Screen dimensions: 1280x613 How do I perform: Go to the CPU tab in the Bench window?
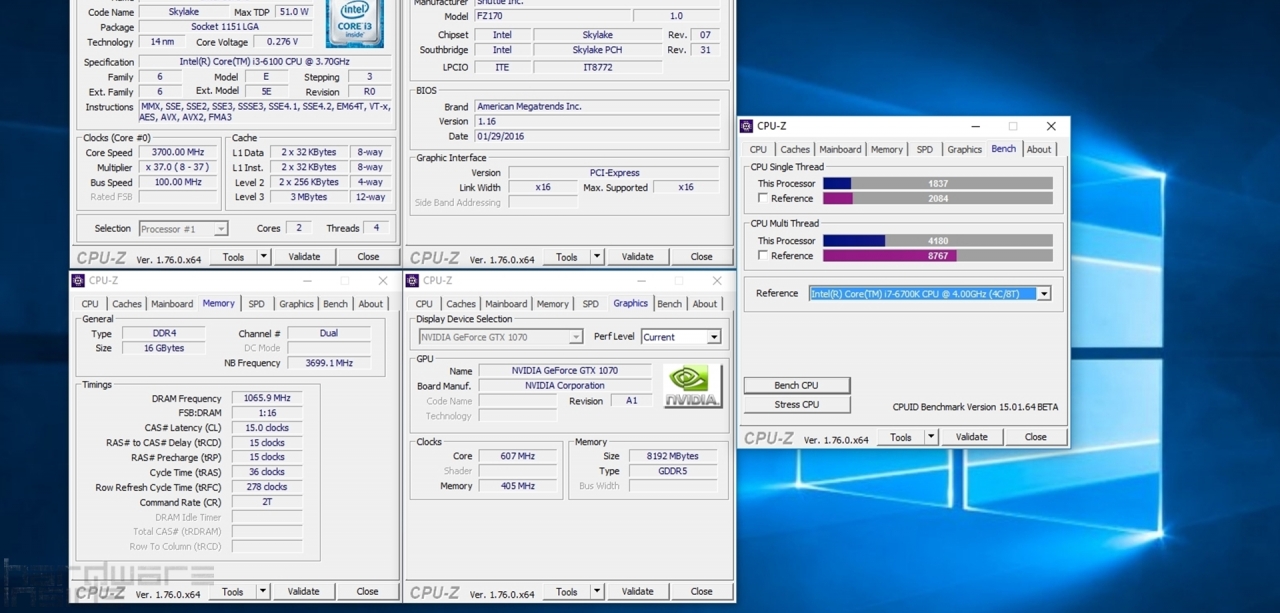[x=759, y=150]
